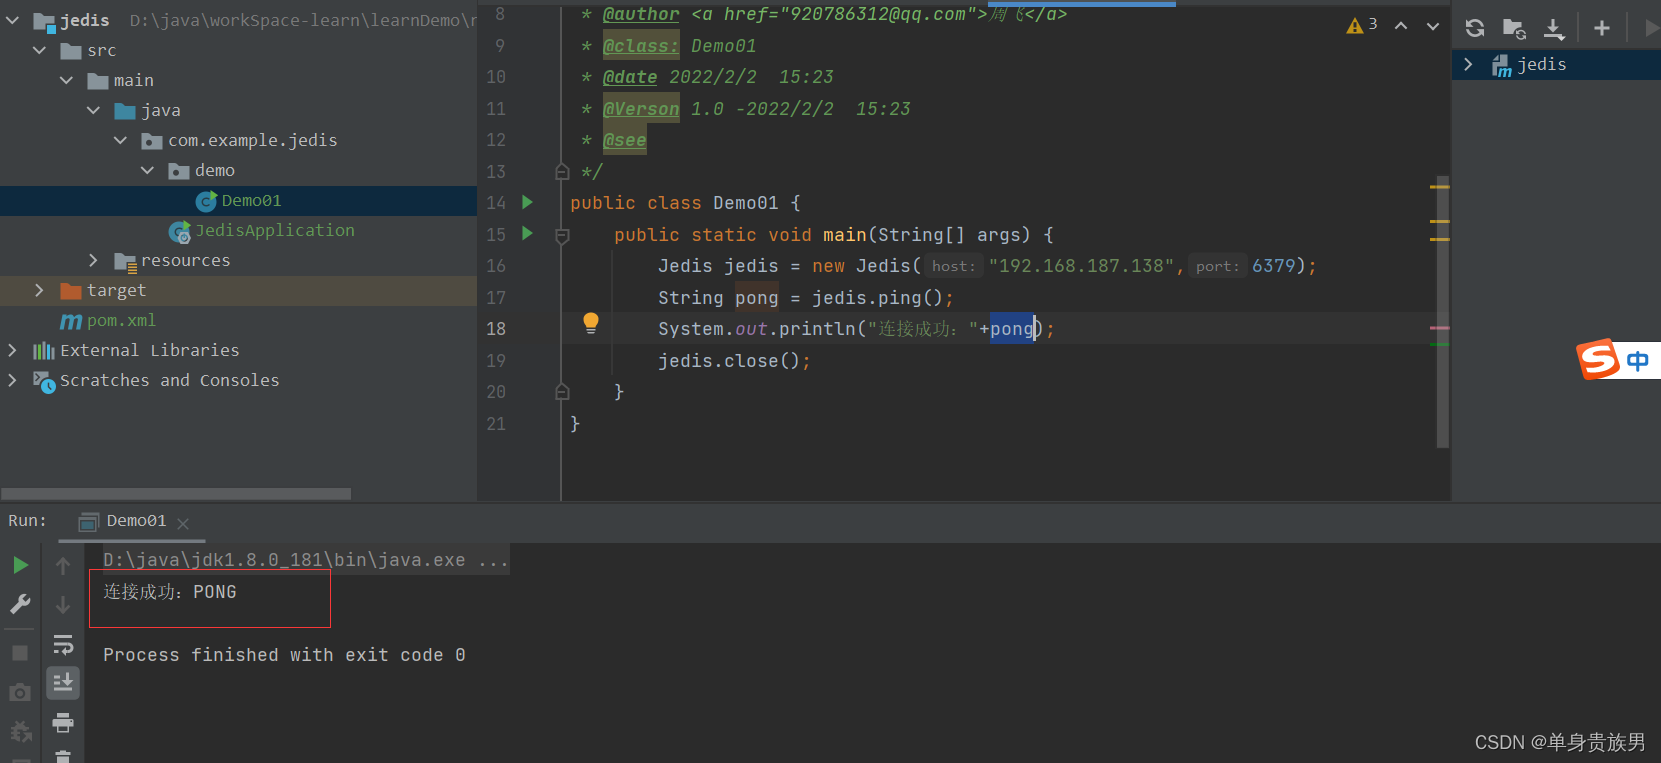Fold closing brace marker at line 20
This screenshot has height=763, width=1661.
click(562, 392)
